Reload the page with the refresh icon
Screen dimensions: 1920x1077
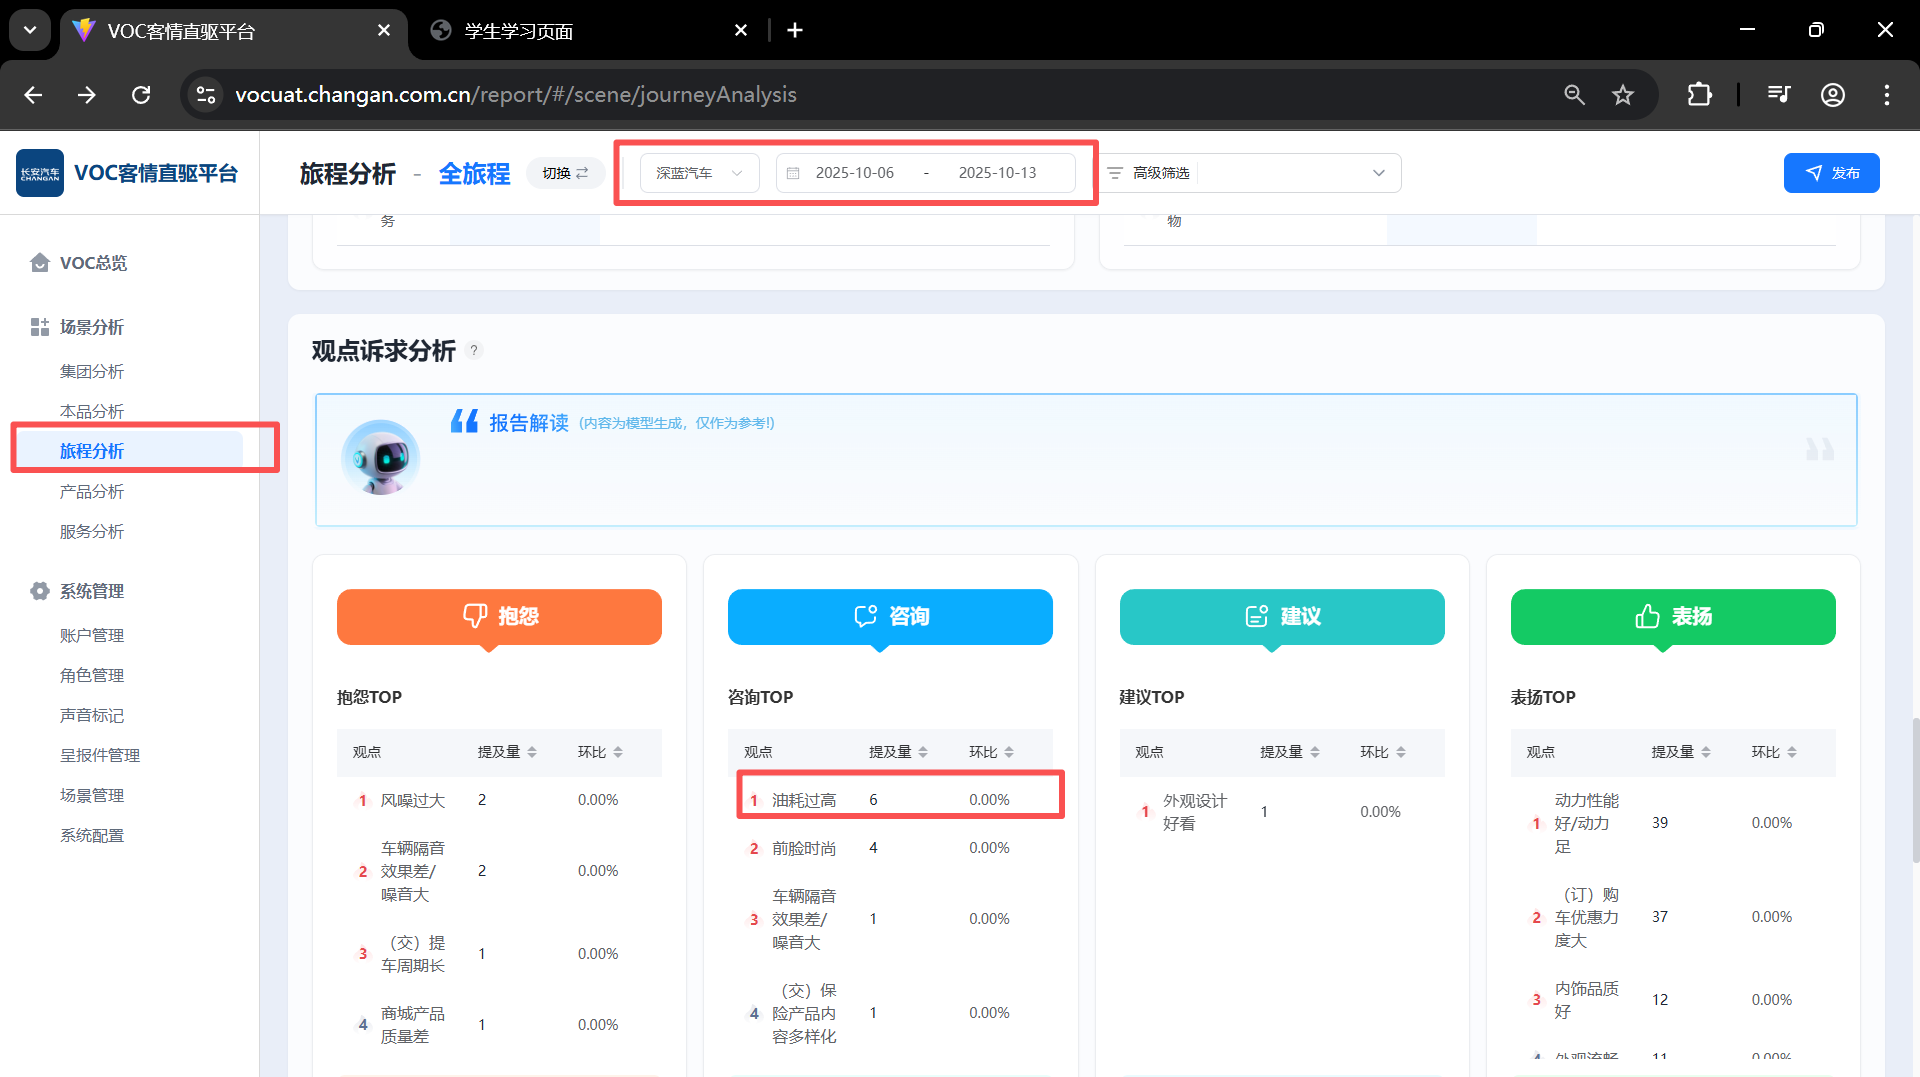[141, 95]
